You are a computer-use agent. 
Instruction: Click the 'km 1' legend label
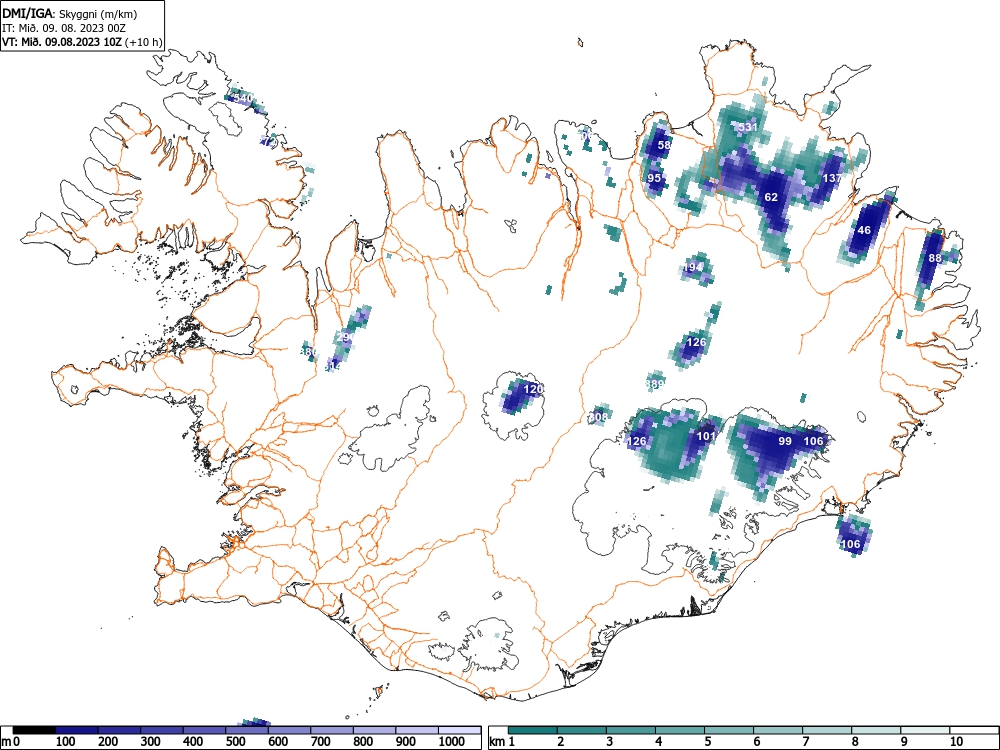pos(502,742)
